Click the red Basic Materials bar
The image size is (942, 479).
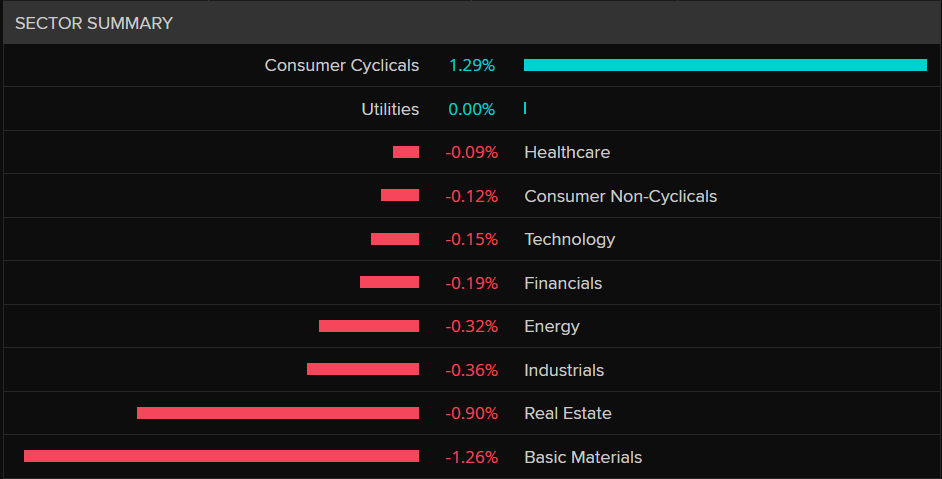[221, 456]
